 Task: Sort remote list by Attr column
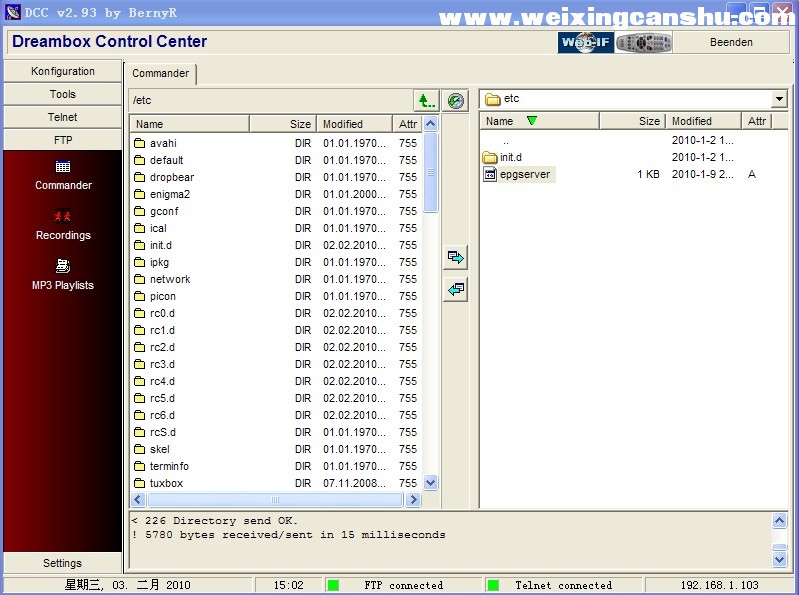(408, 124)
